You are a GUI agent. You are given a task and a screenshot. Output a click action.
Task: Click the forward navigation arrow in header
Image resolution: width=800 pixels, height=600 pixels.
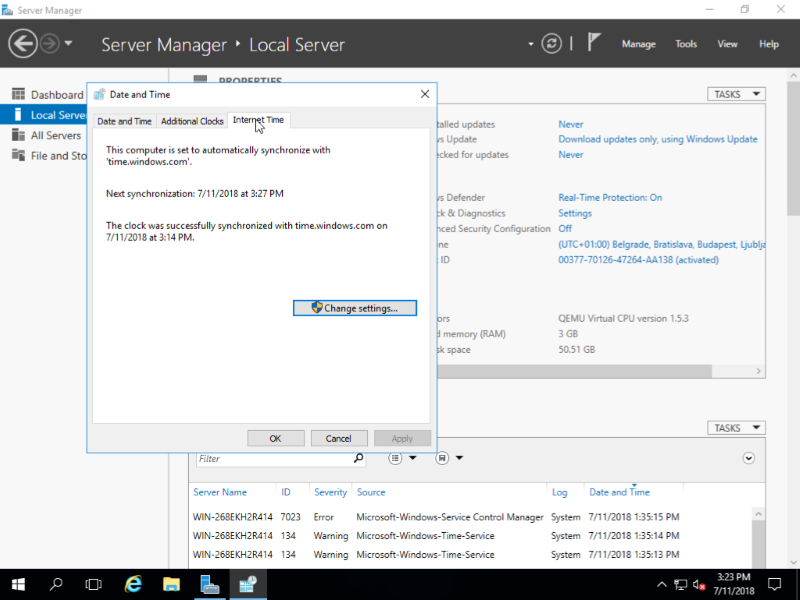49,44
